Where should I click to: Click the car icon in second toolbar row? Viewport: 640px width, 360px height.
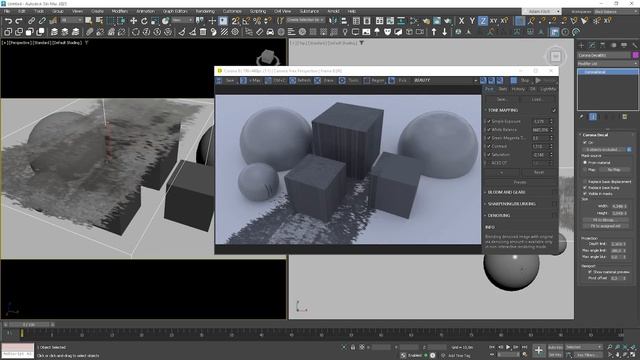270,32
